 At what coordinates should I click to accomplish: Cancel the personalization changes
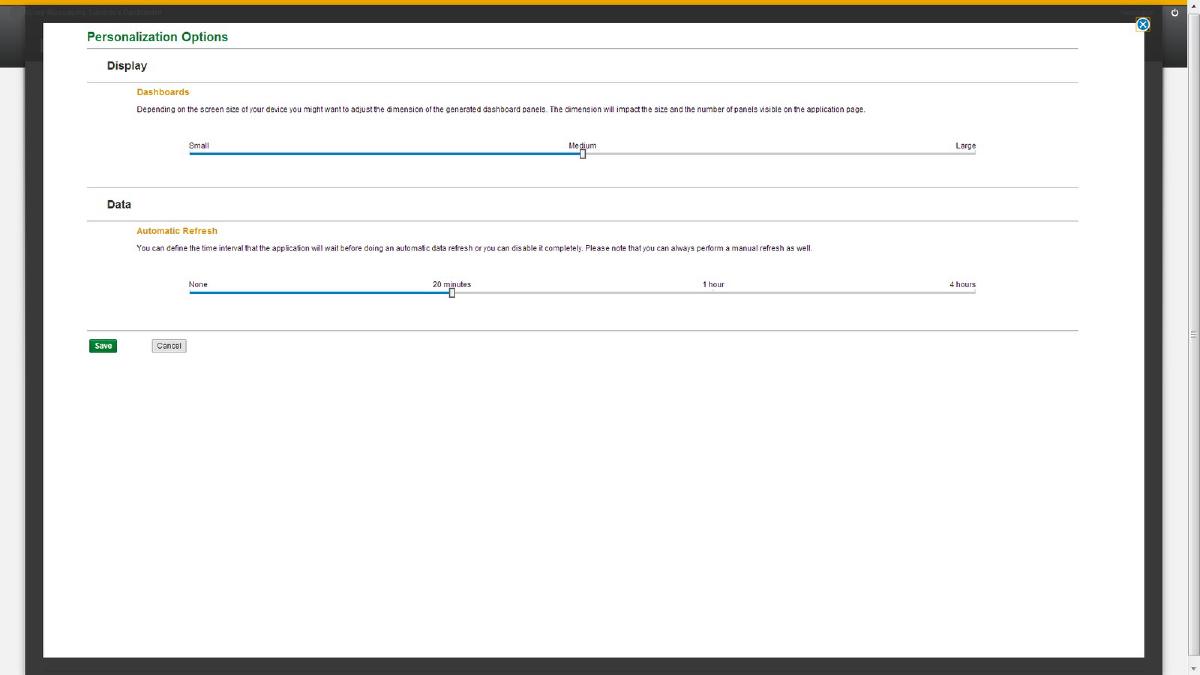point(169,346)
